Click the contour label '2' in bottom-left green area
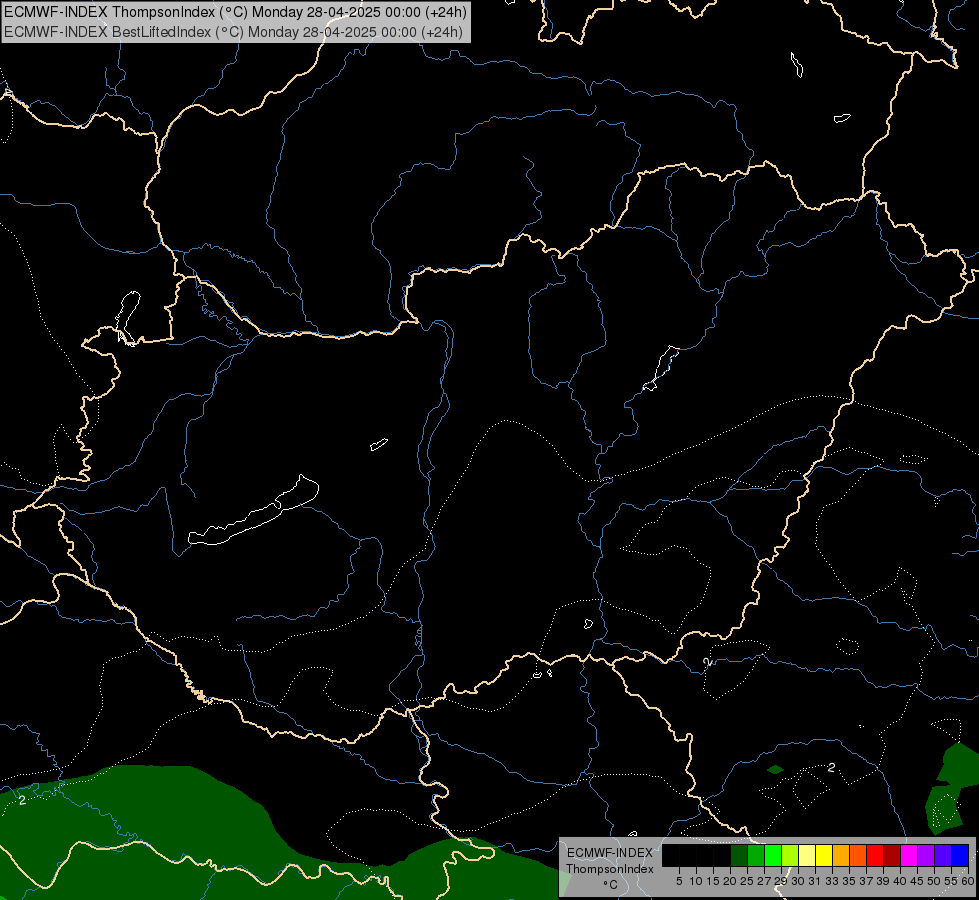Image resolution: width=979 pixels, height=900 pixels. 22,800
